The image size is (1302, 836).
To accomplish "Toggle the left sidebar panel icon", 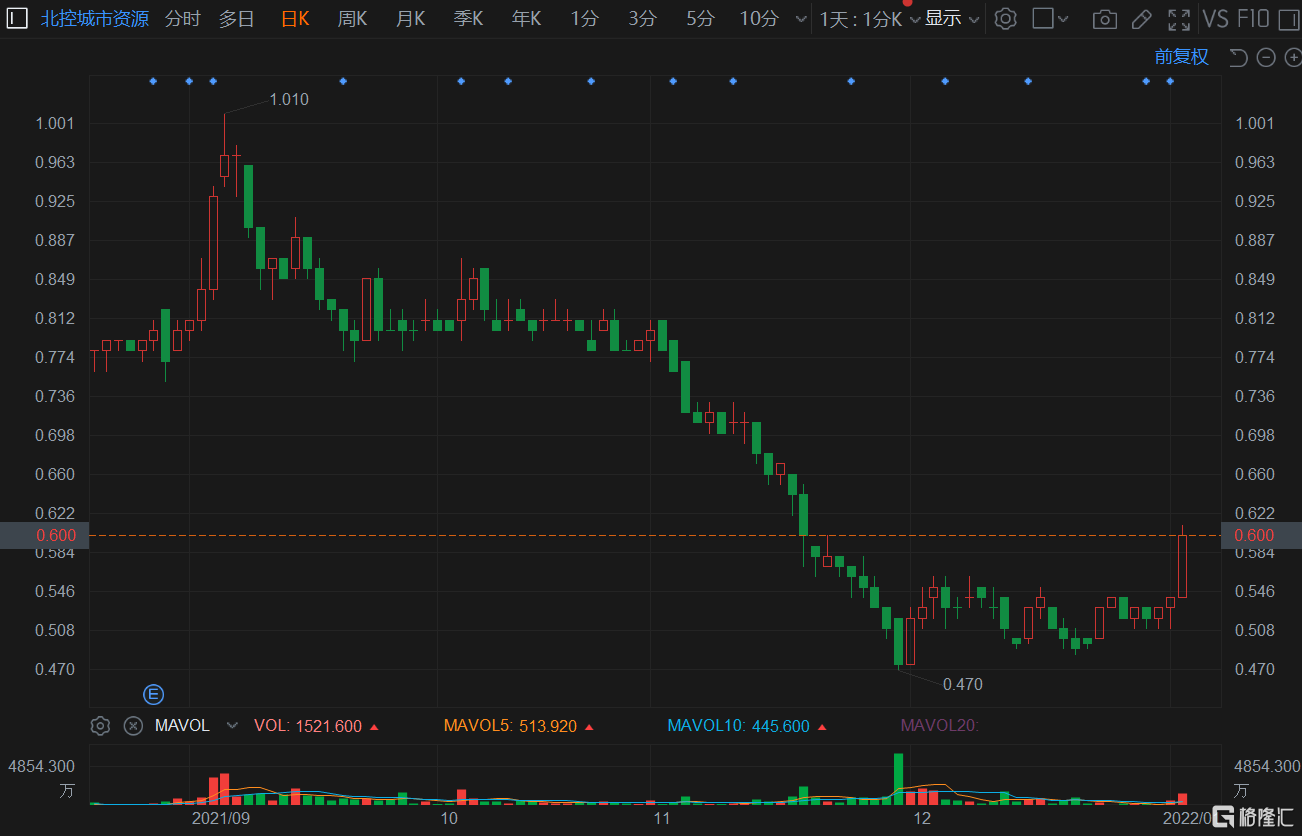I will [x=17, y=18].
